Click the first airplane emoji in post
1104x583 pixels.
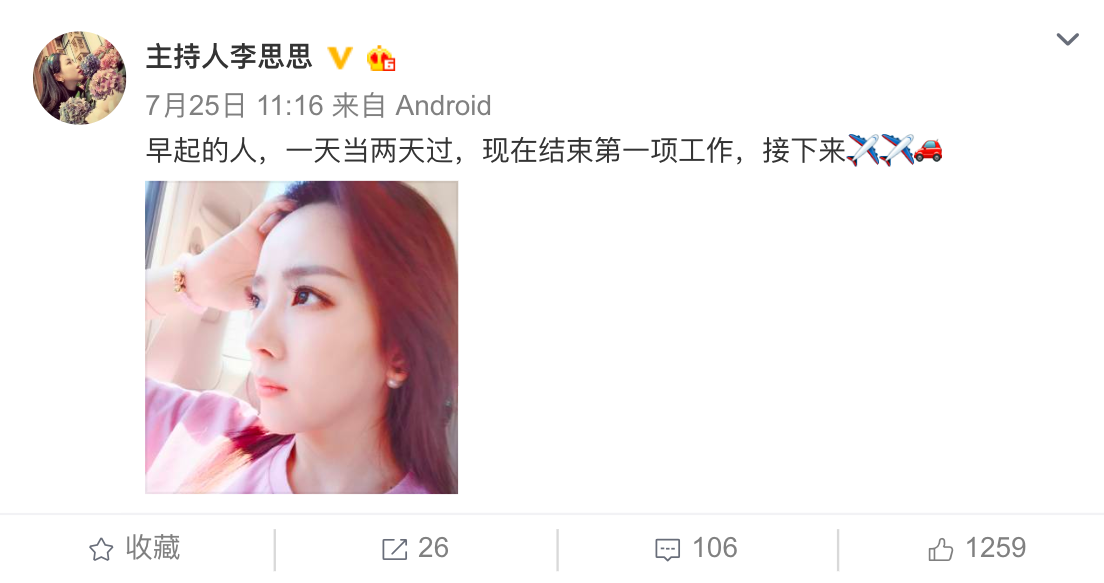point(862,150)
